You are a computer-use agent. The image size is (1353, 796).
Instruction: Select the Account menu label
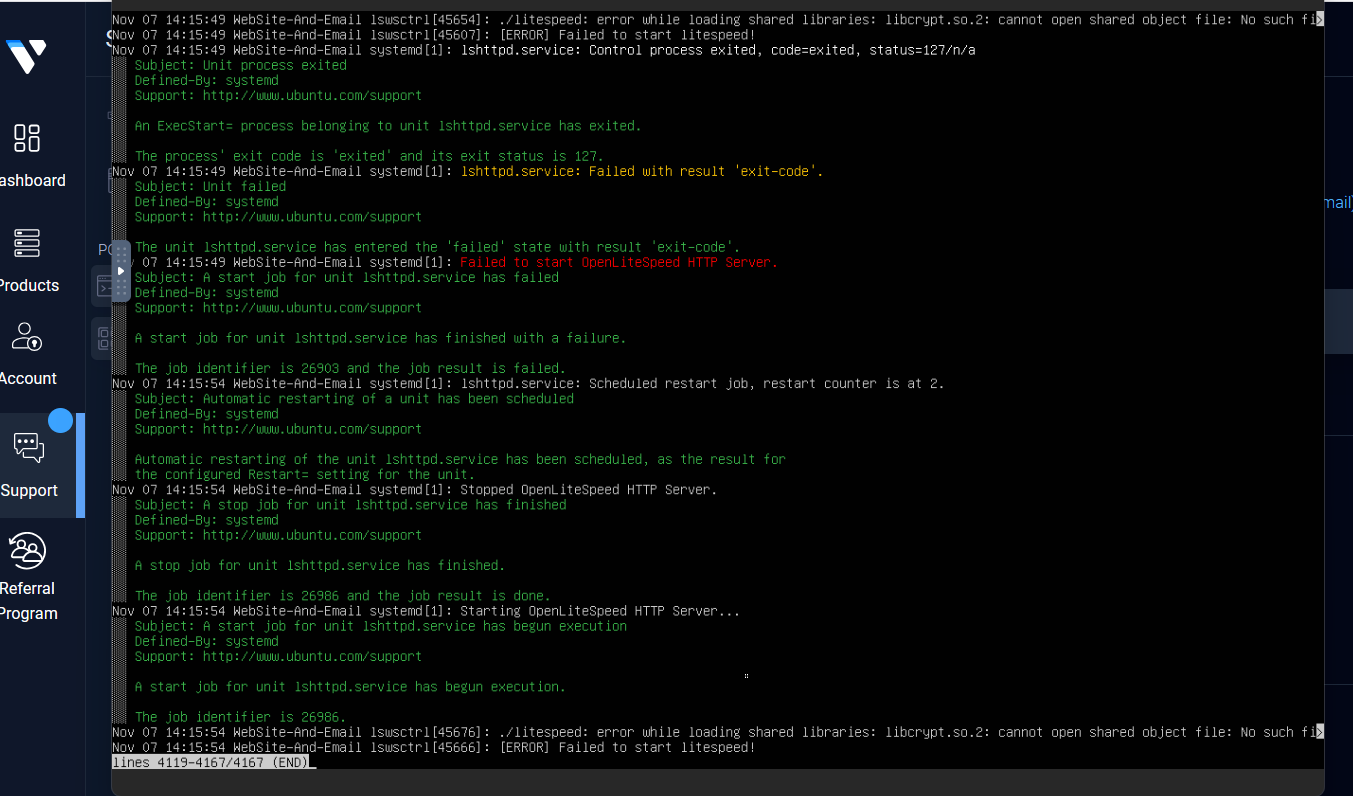[x=28, y=379]
